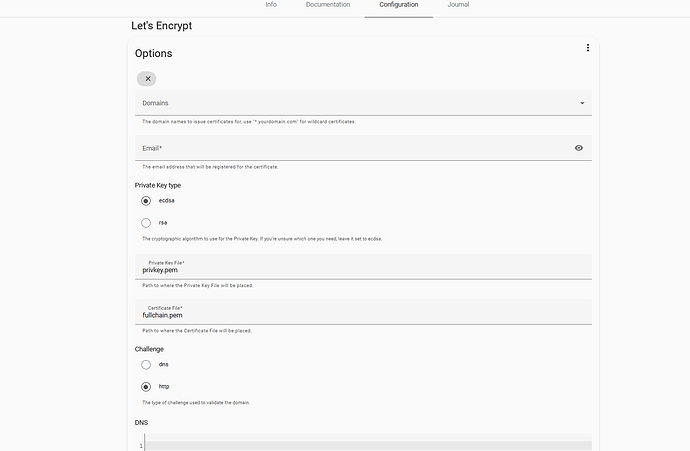Click the 'Challenge' section label
Screen dimensions: 690x451
tap(149, 349)
